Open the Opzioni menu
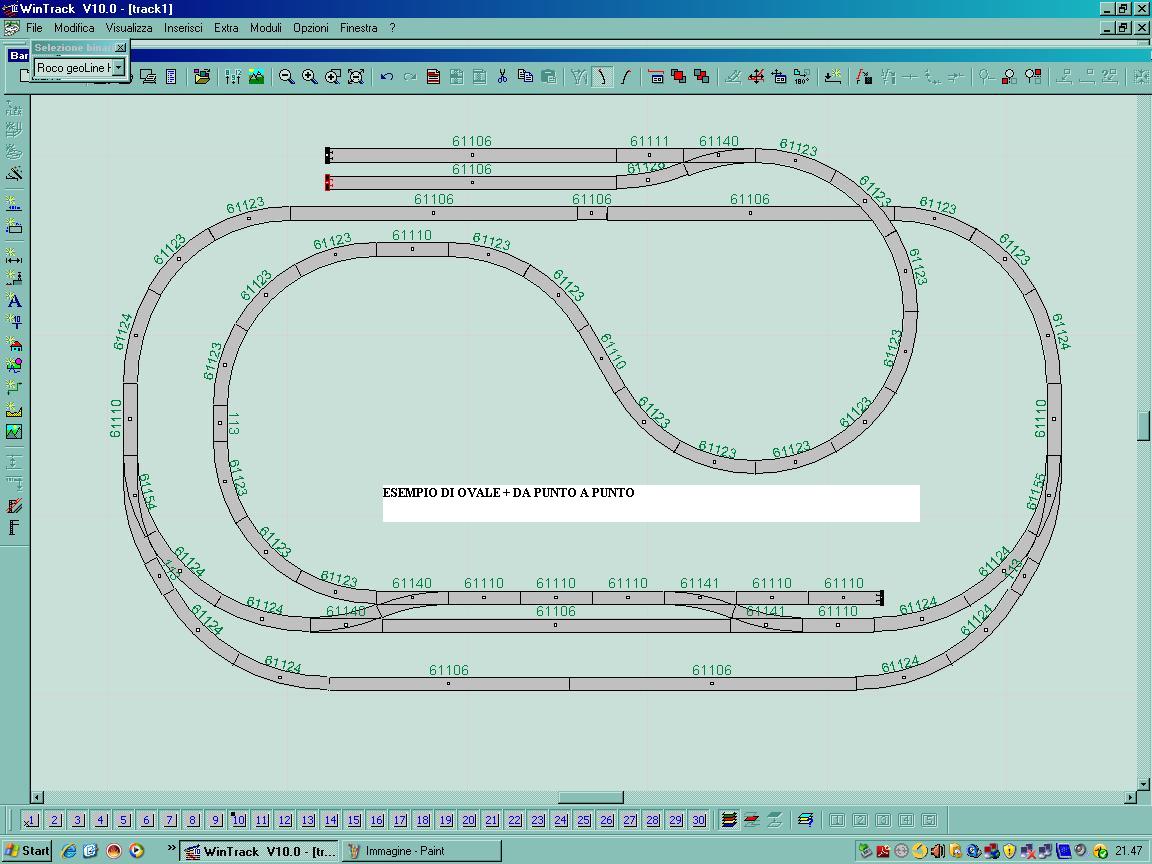 pos(311,28)
